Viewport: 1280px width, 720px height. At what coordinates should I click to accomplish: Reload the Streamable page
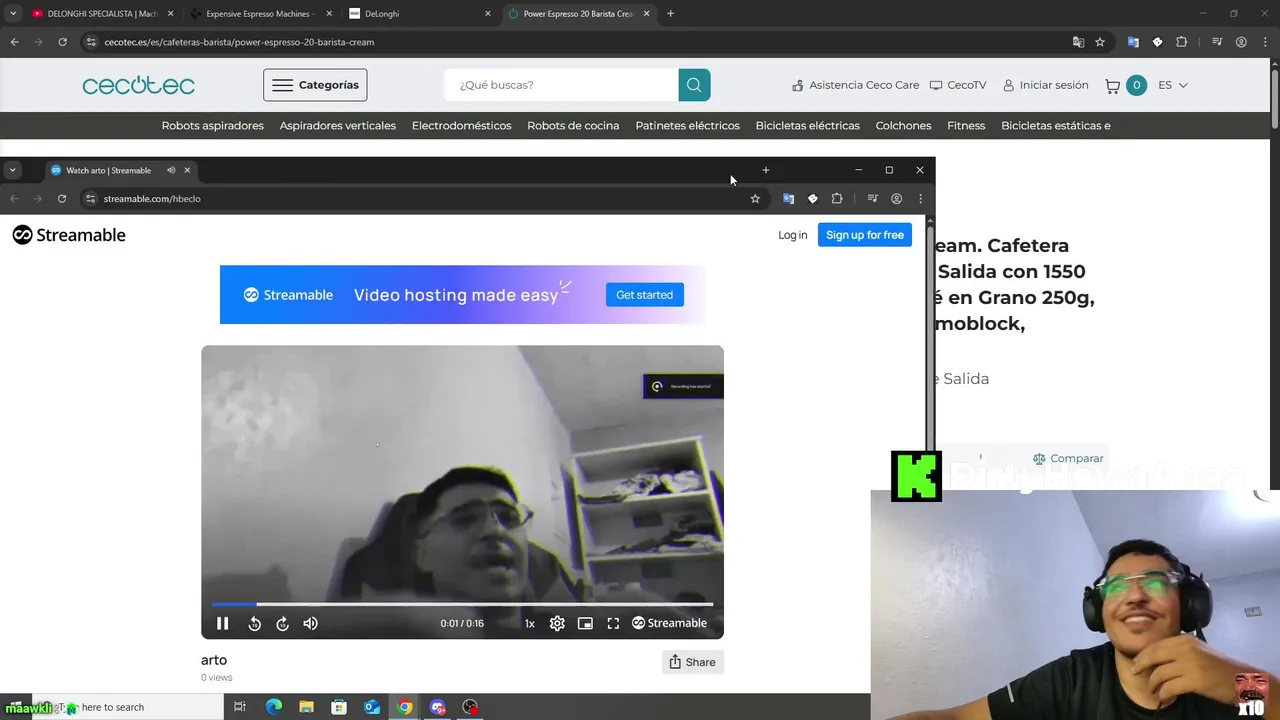62,199
